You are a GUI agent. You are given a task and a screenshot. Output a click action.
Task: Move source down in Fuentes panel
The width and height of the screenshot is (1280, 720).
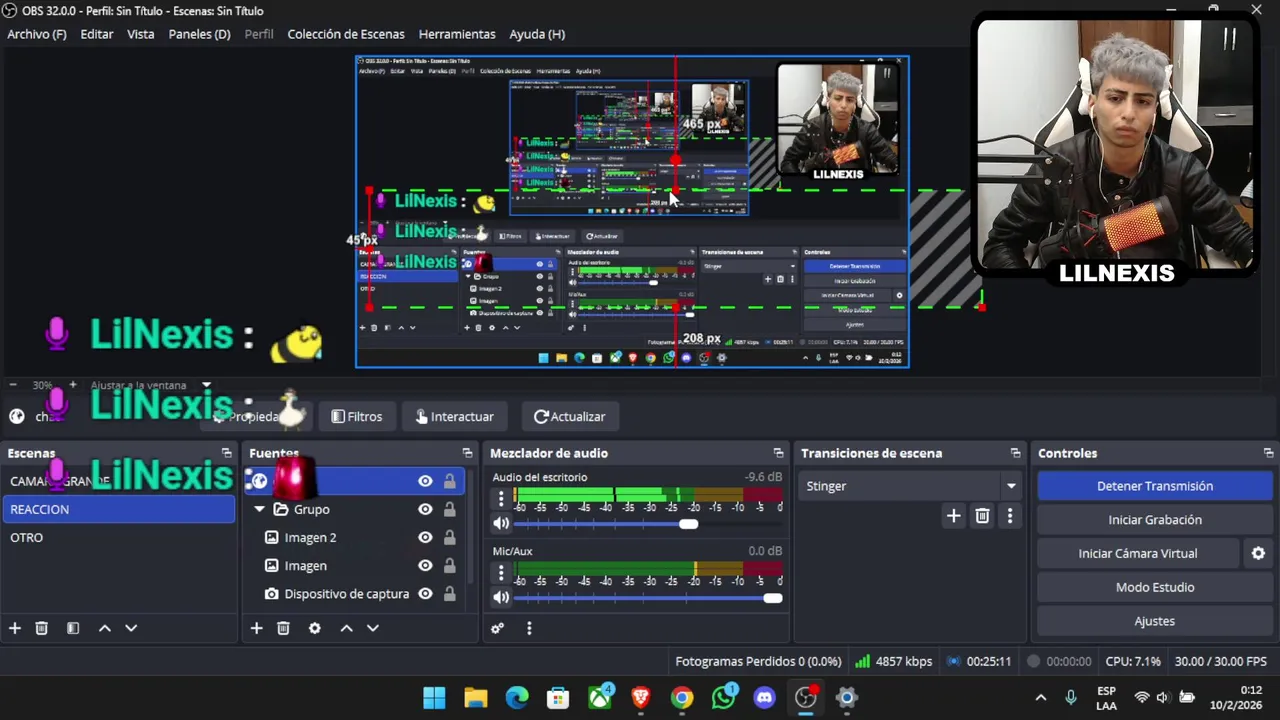click(x=373, y=628)
